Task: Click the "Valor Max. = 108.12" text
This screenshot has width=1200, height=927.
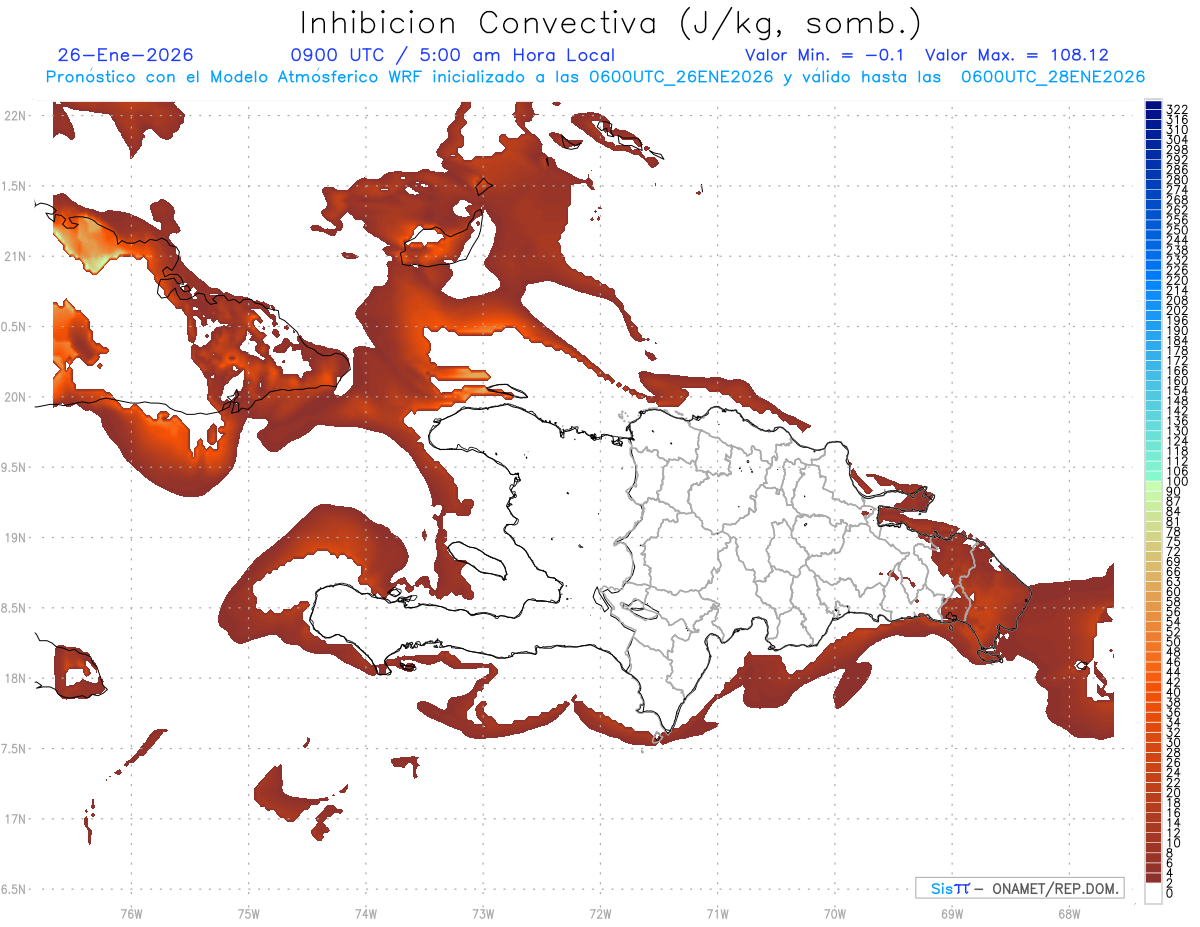Action: (x=1017, y=55)
